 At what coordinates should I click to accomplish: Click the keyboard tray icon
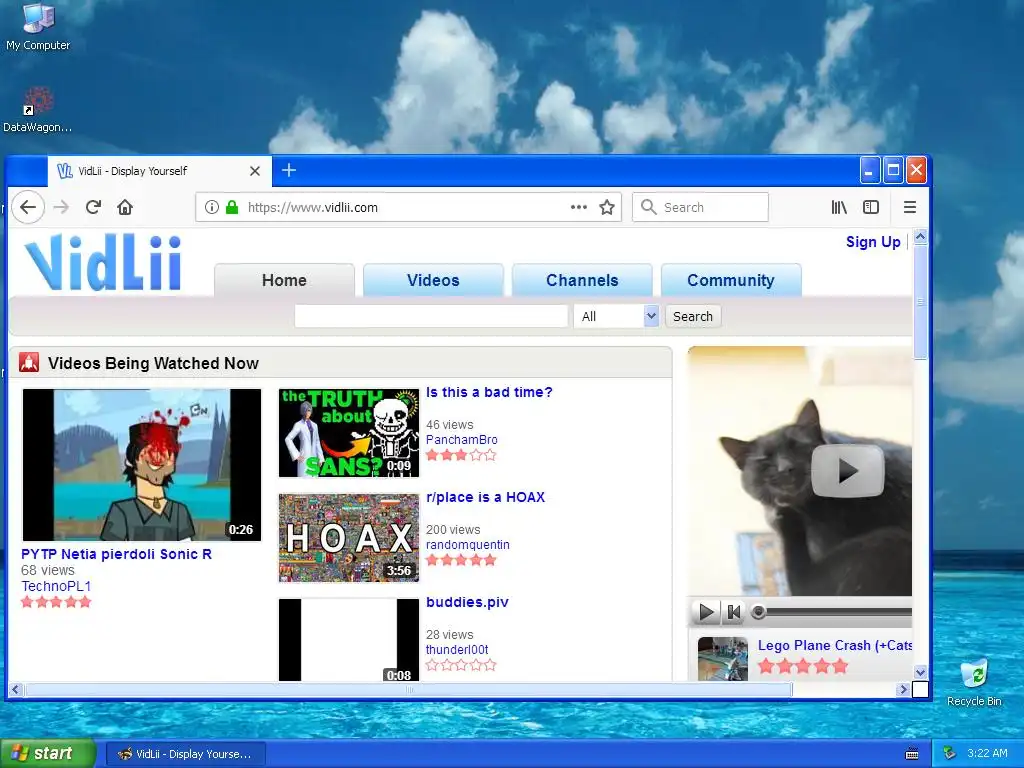tap(912, 754)
